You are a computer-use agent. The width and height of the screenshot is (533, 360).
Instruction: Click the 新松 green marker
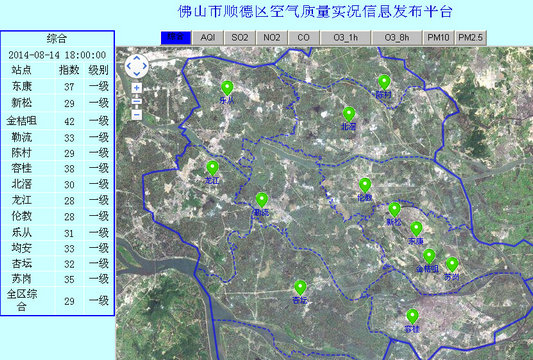click(394, 210)
